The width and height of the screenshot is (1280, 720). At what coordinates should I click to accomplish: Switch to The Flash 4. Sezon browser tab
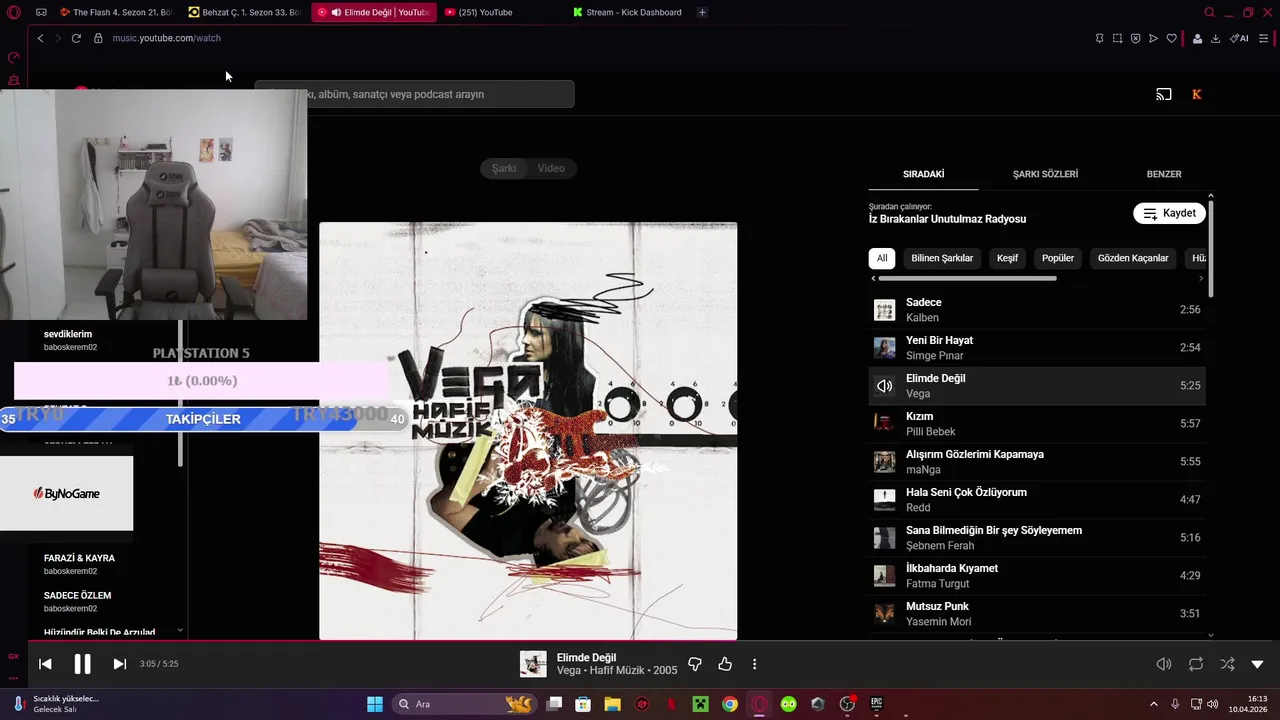pos(114,12)
